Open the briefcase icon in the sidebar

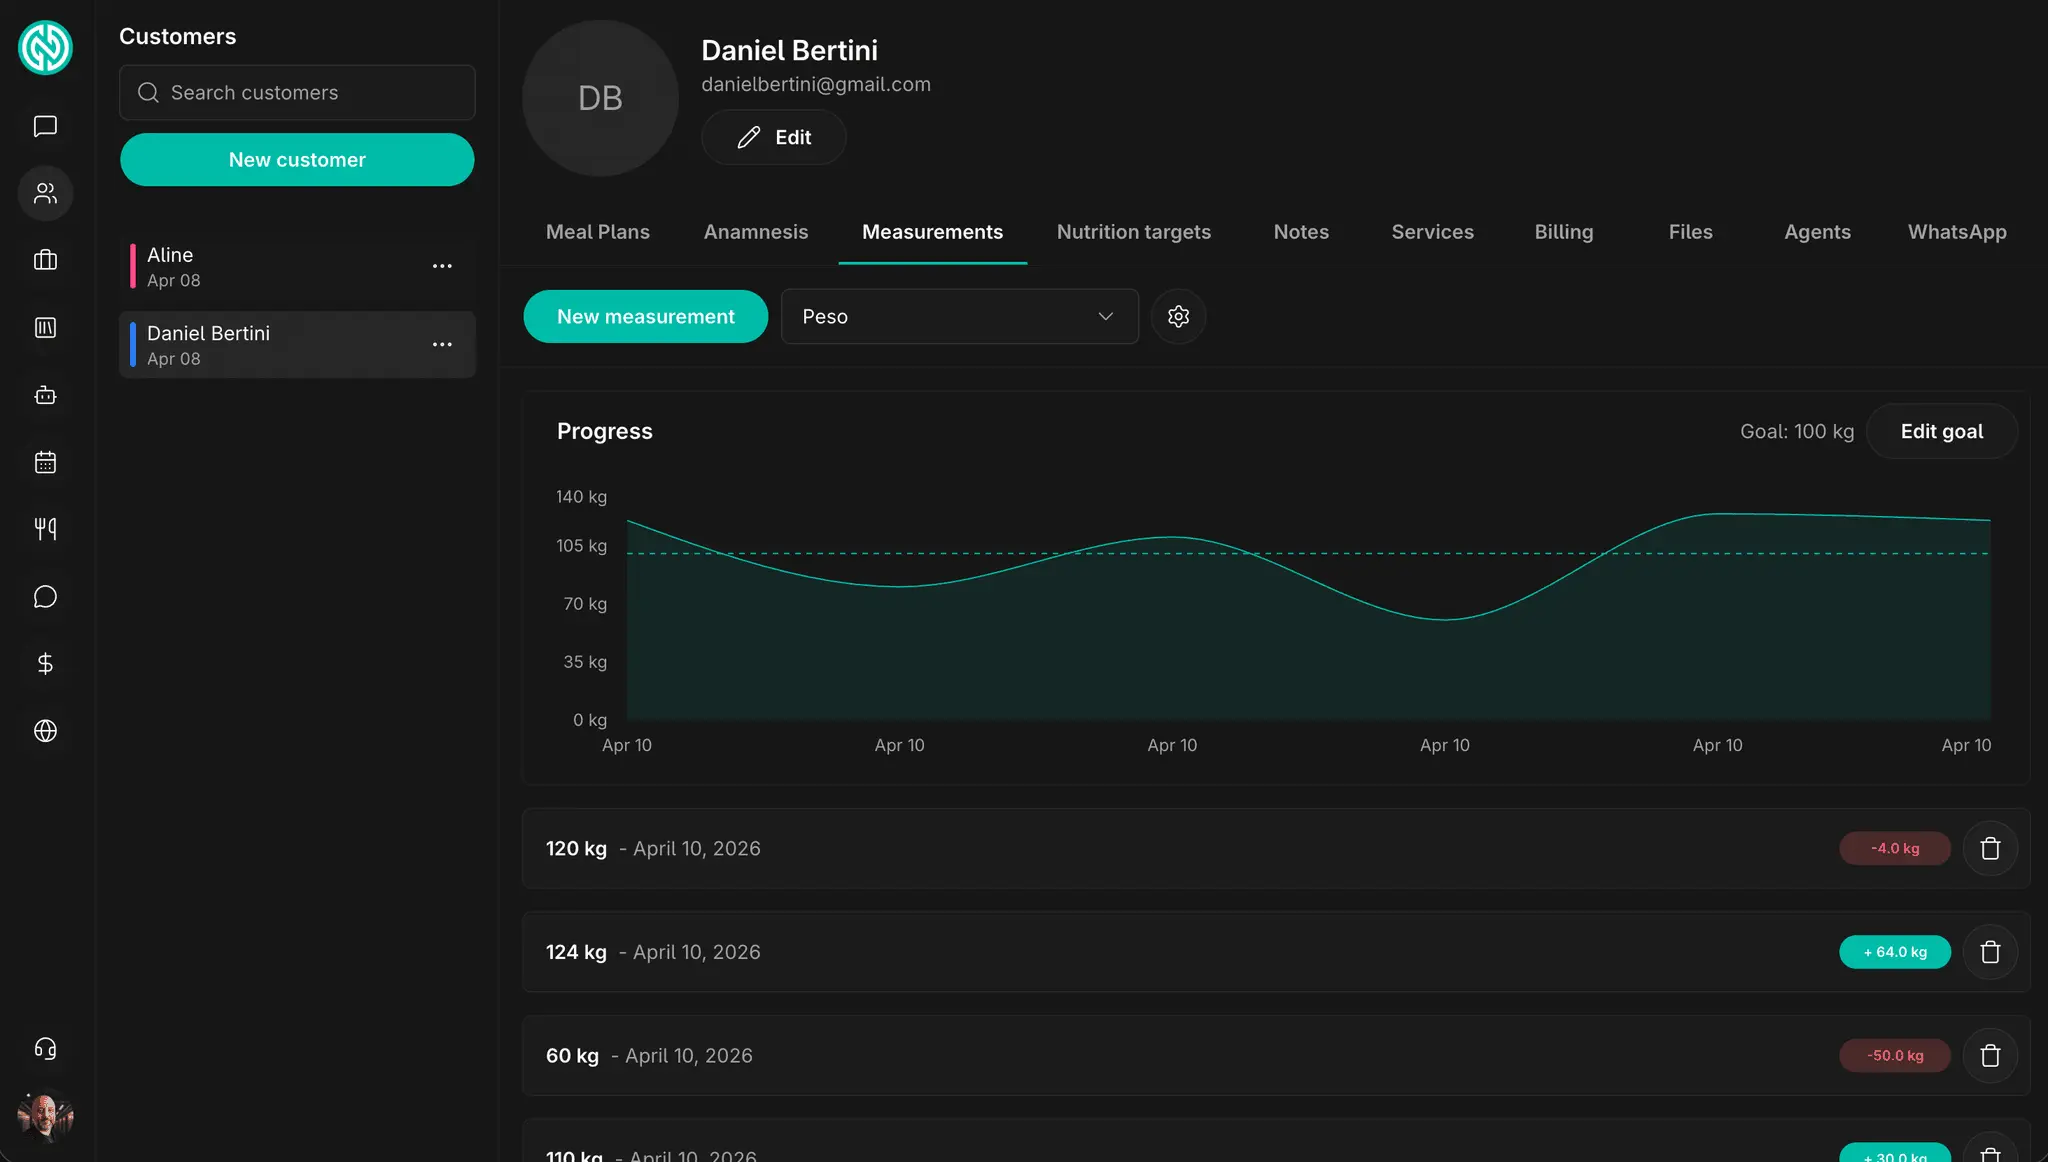coord(45,260)
